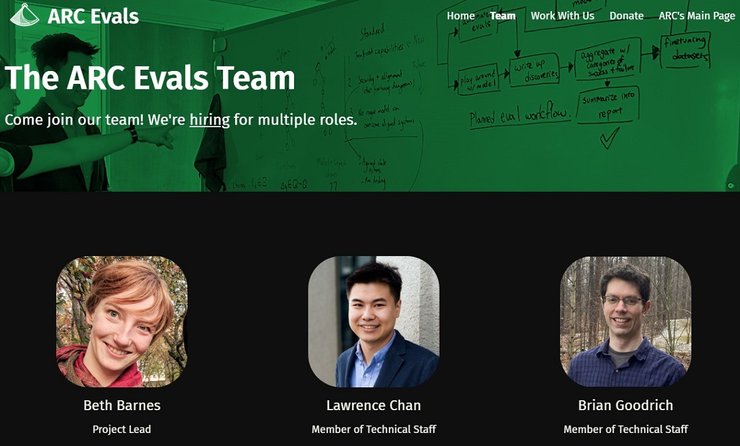Go to Work With Us page
Image resolution: width=740 pixels, height=446 pixels.
tap(562, 16)
